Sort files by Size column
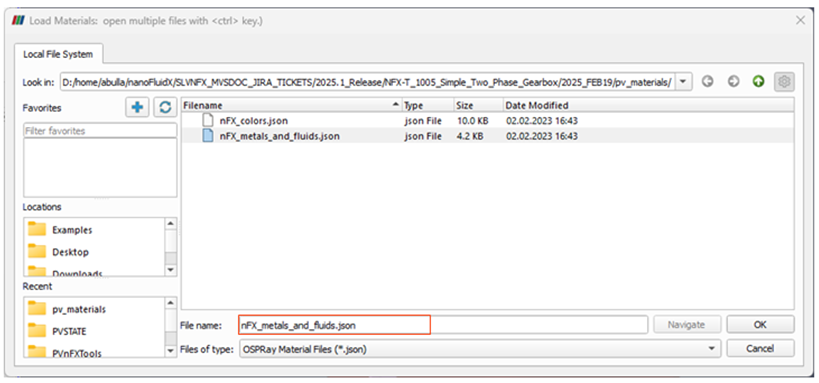The height and width of the screenshot is (383, 819). coord(478,106)
